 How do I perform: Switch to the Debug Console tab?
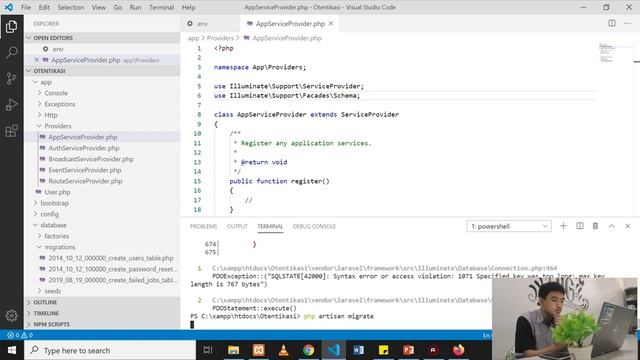314,226
